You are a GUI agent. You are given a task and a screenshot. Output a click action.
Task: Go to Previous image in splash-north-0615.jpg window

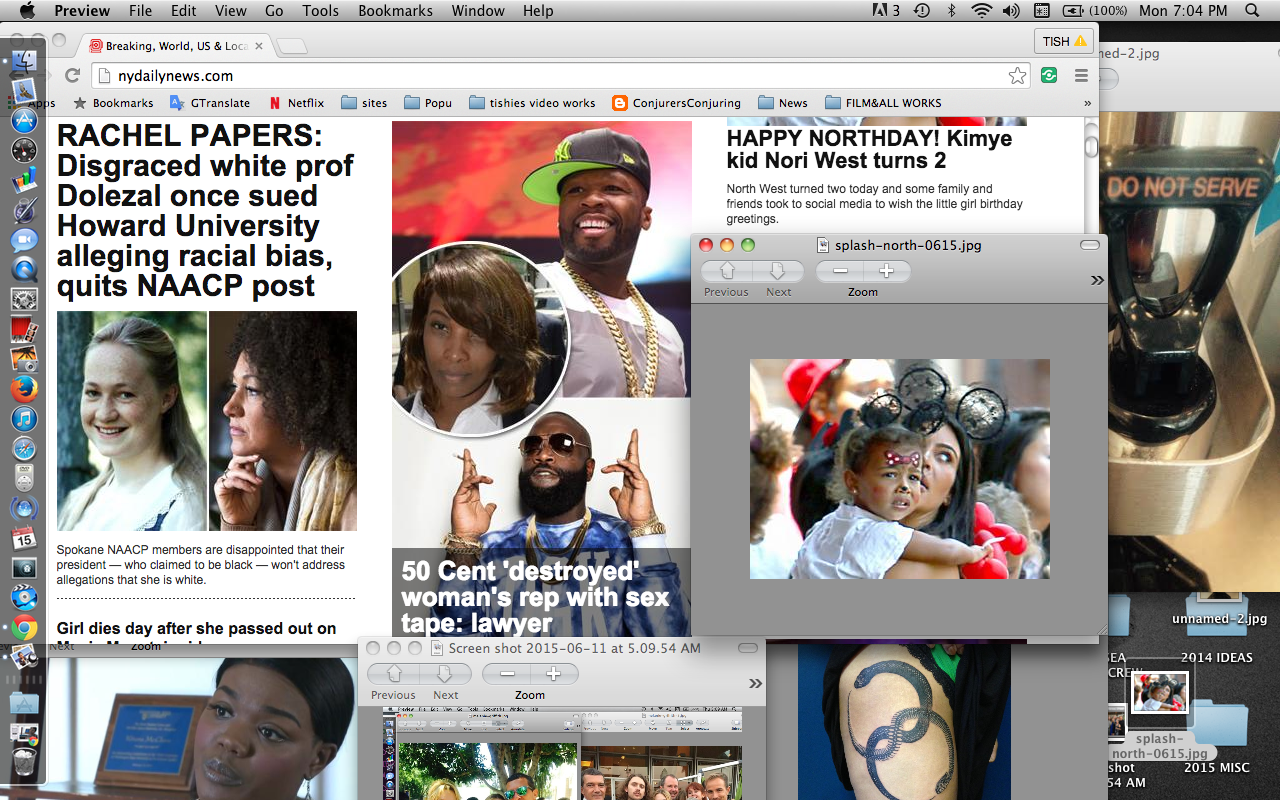(x=727, y=271)
